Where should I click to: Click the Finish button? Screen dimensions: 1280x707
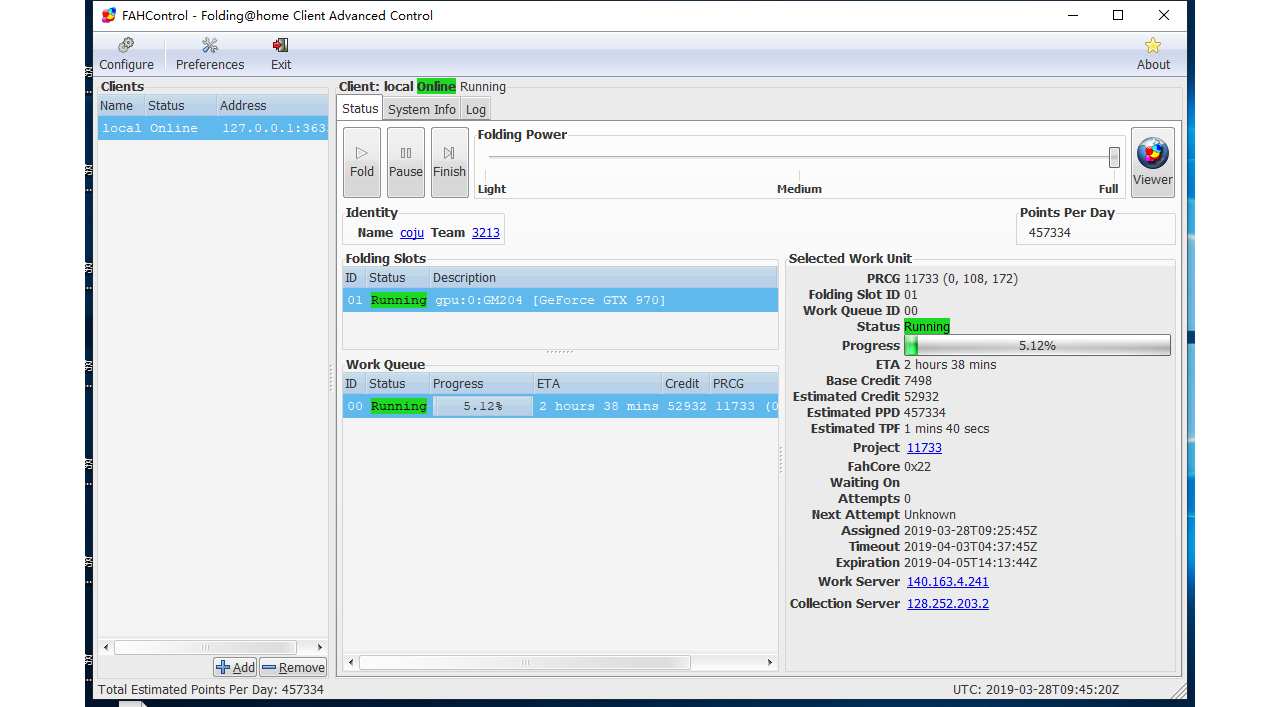coord(449,162)
